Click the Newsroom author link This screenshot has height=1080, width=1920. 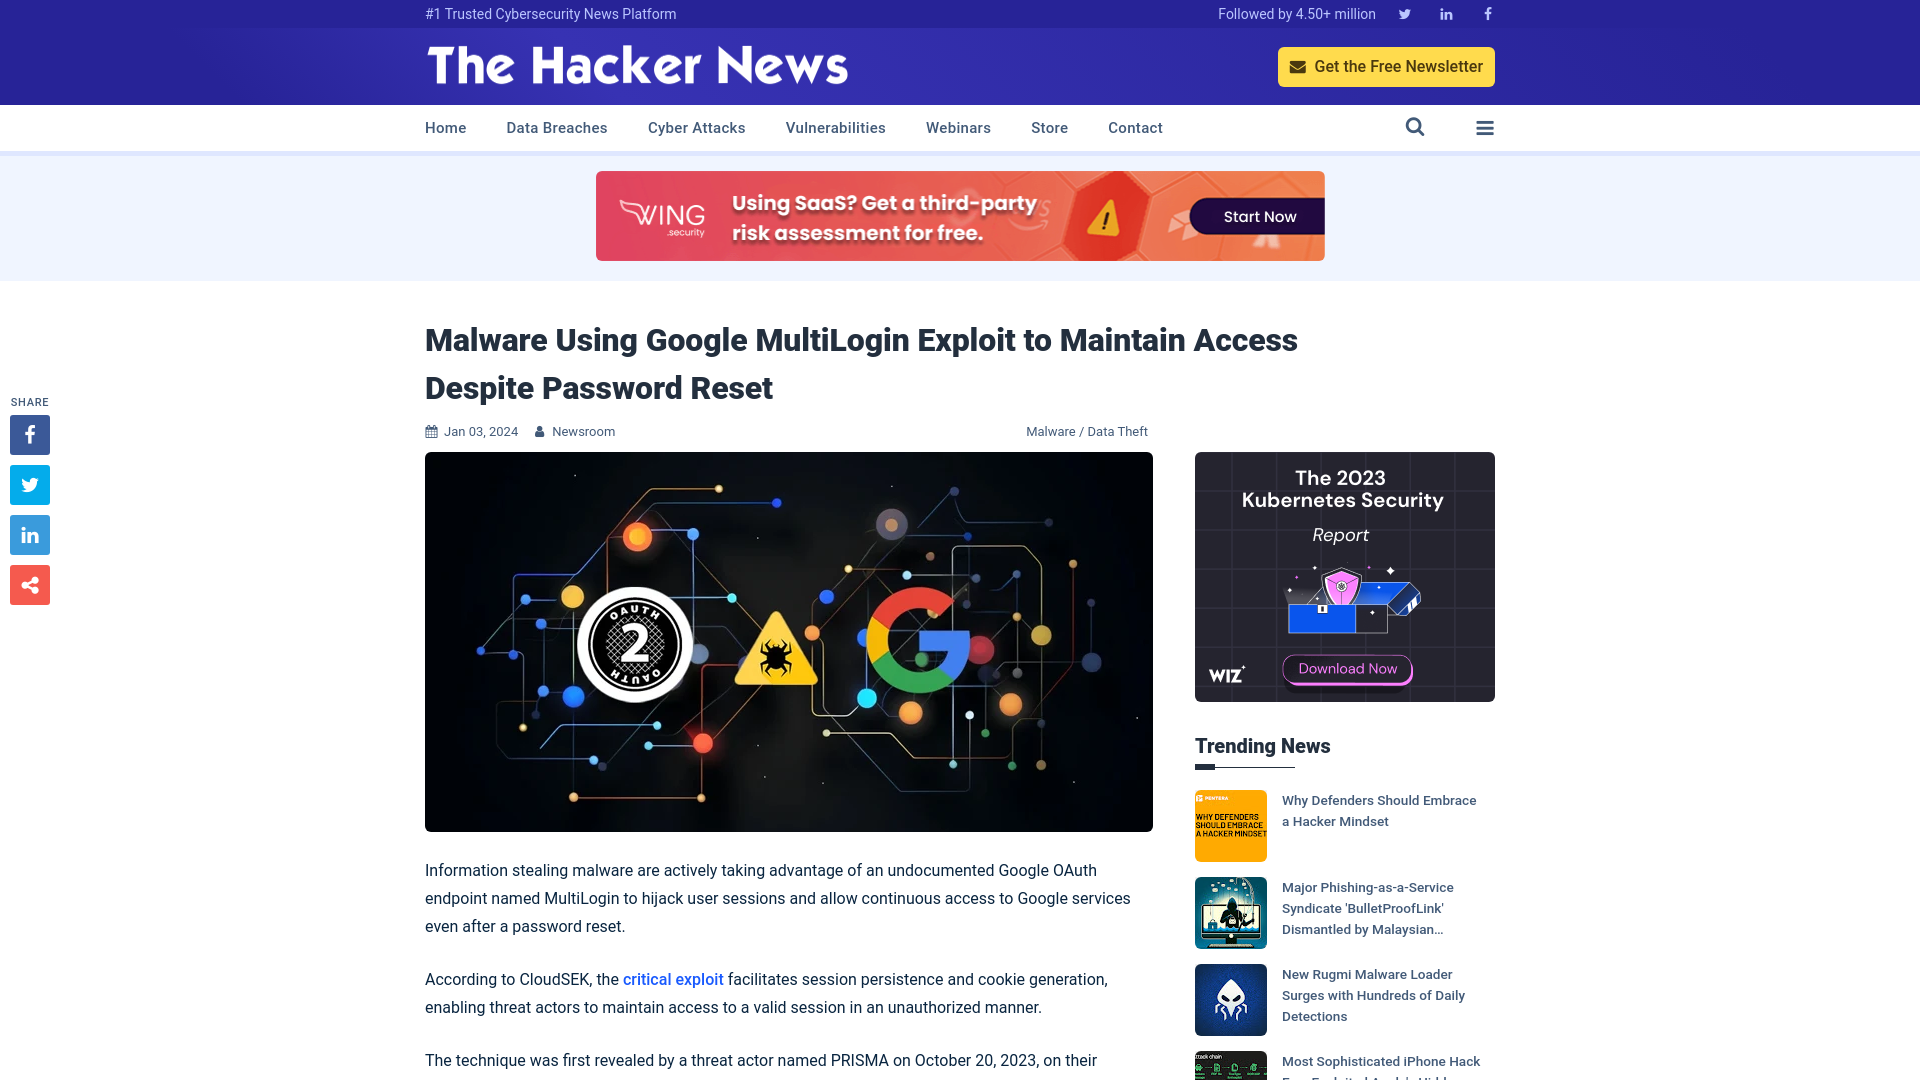583,431
